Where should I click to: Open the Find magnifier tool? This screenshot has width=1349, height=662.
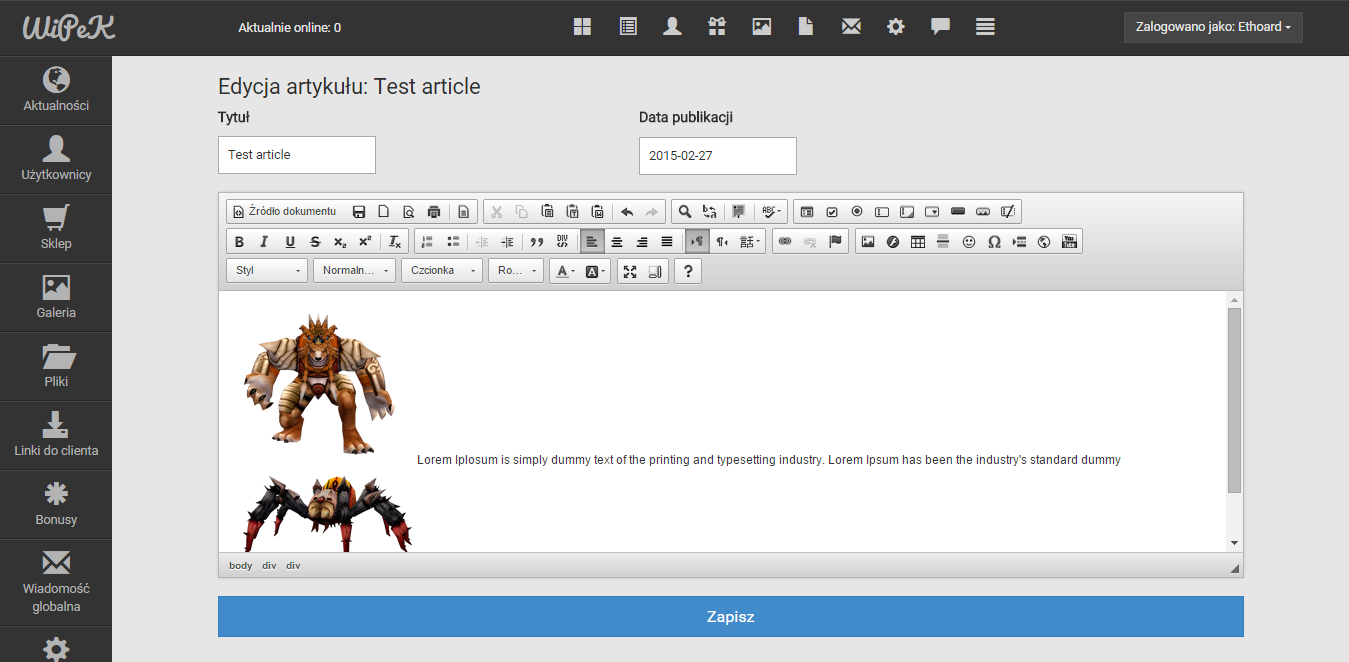pyautogui.click(x=685, y=212)
